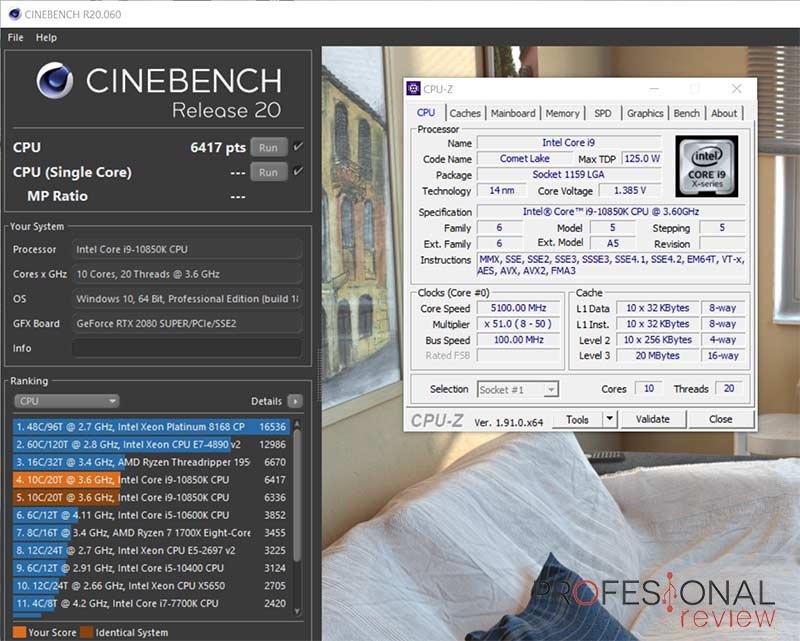800x641 pixels.
Task: Toggle the CPU (Single Core) test checkbox
Action: point(298,171)
